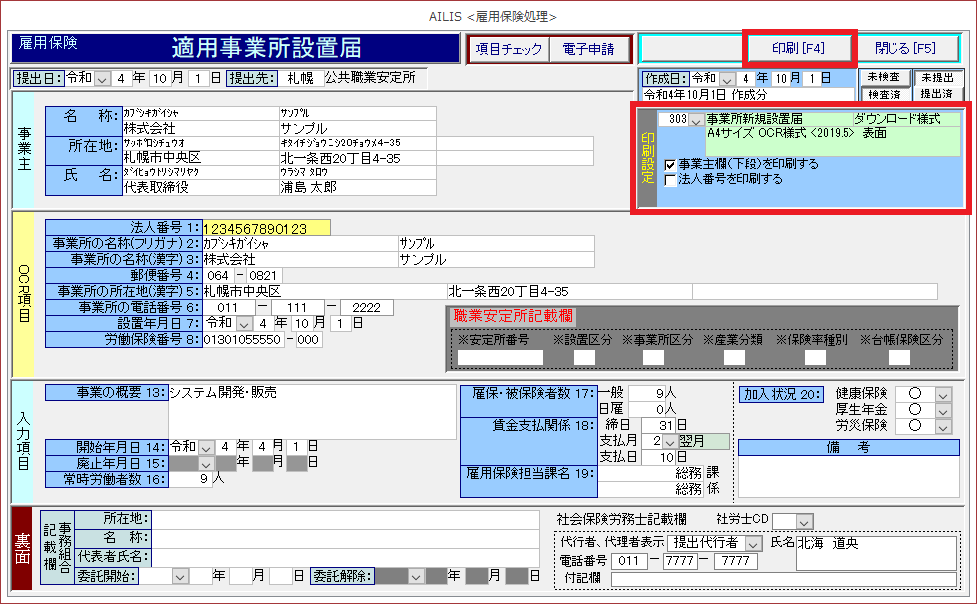Image resolution: width=977 pixels, height=604 pixels.
Task: Enable 法人番号を印刷する checkbox
Action: [671, 180]
